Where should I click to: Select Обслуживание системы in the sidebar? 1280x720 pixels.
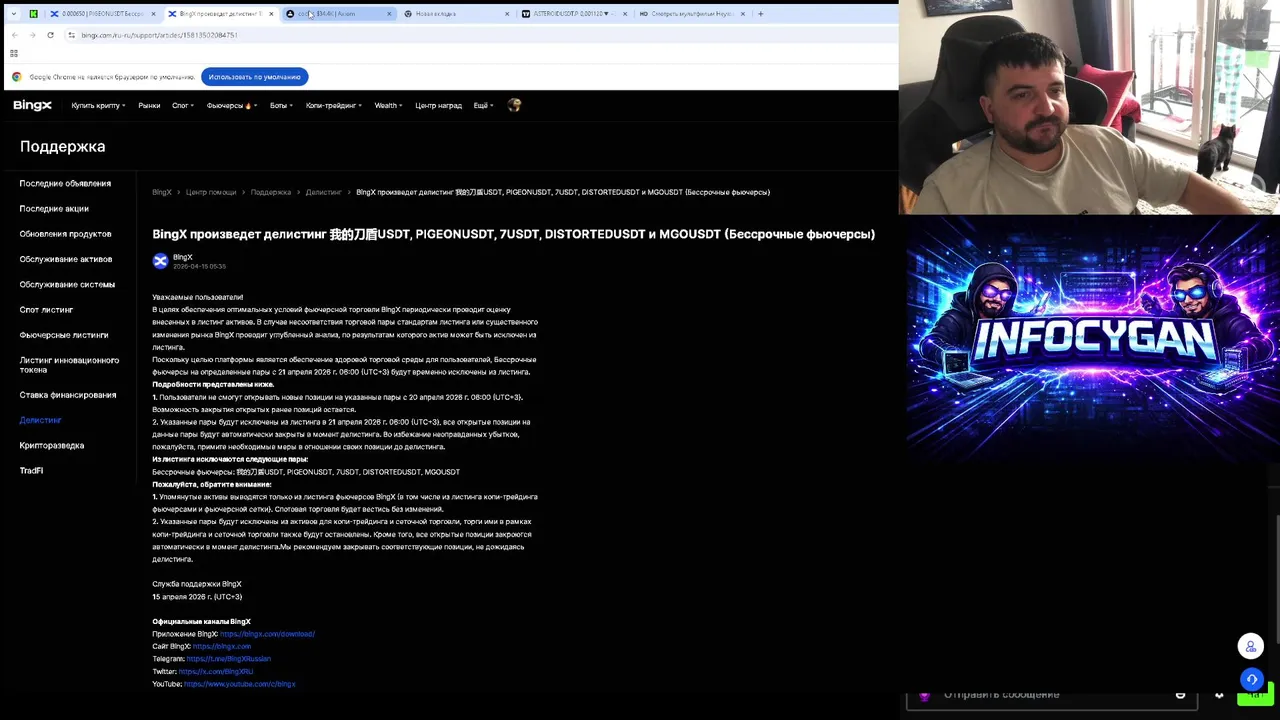67,284
